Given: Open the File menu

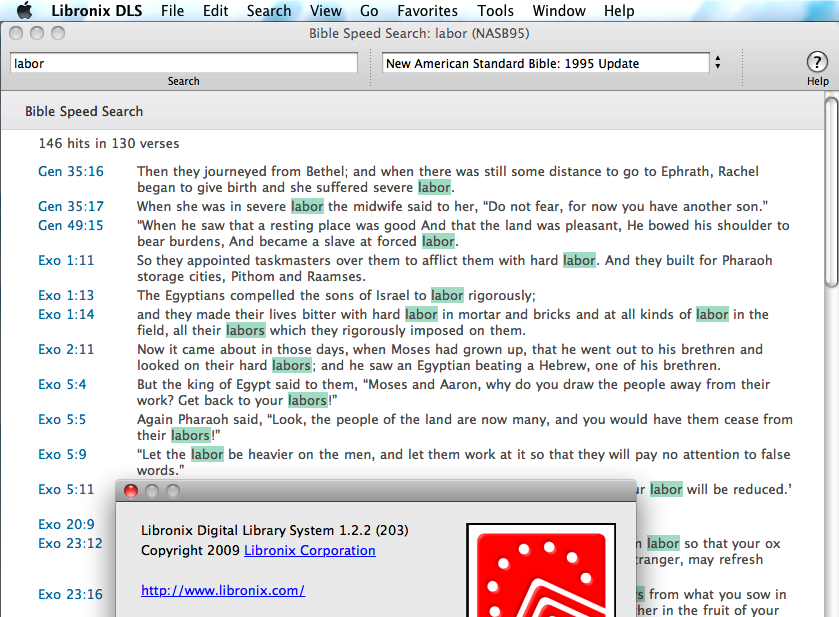Looking at the screenshot, I should (172, 11).
